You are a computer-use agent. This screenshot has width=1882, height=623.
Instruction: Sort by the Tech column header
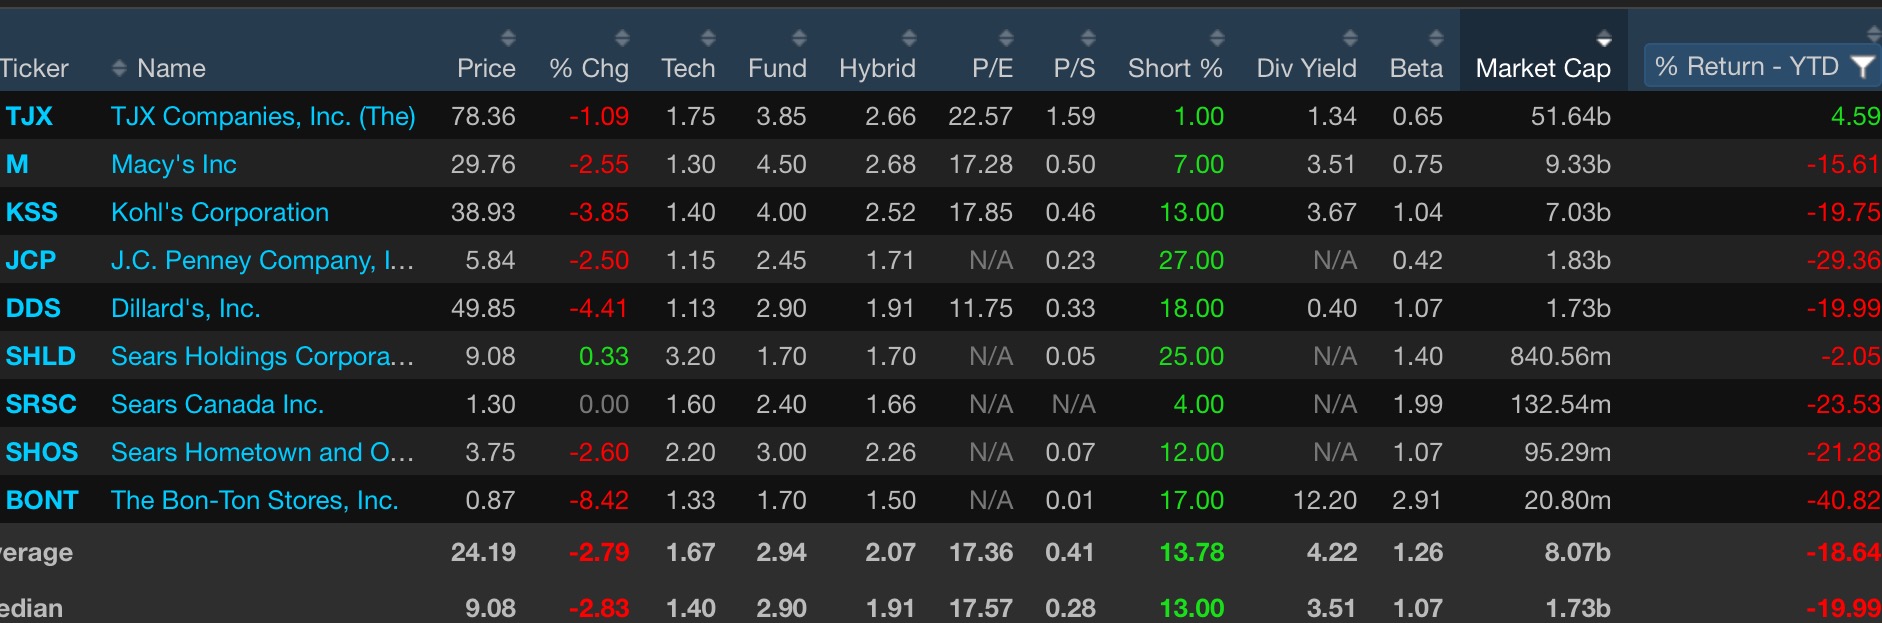688,68
